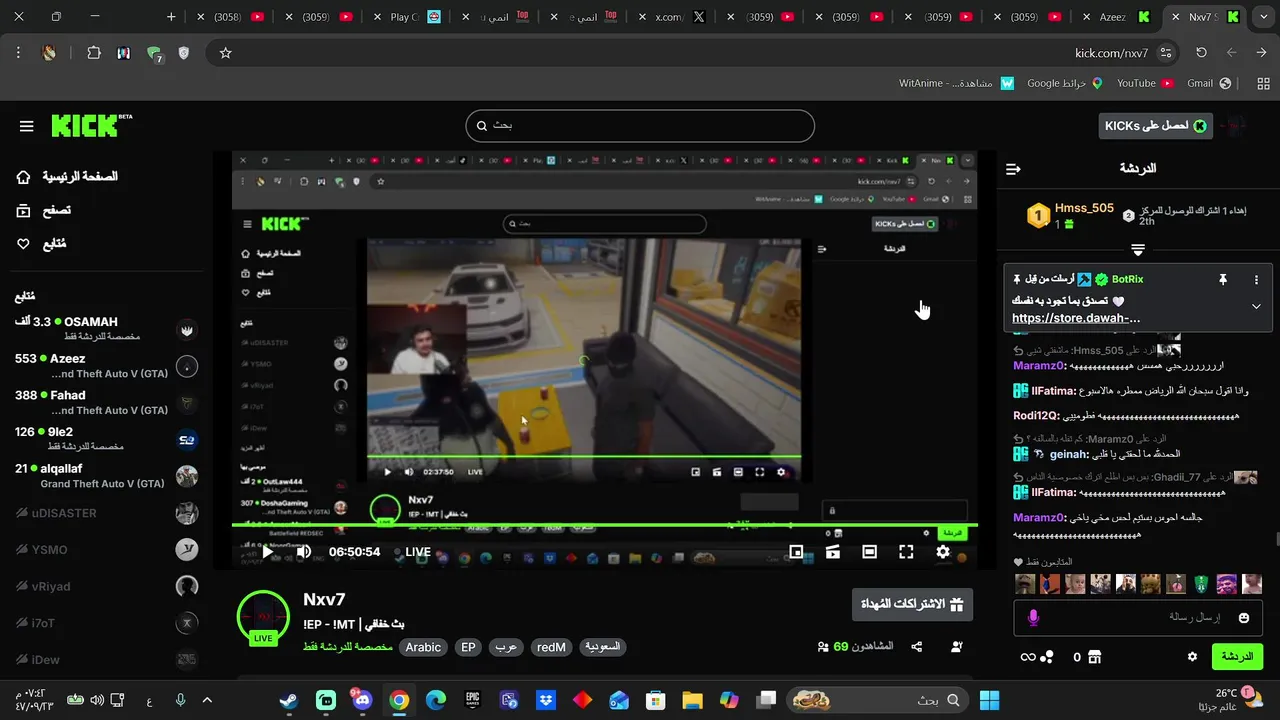Open Discord from the taskbar
The width and height of the screenshot is (1280, 720).
362,700
